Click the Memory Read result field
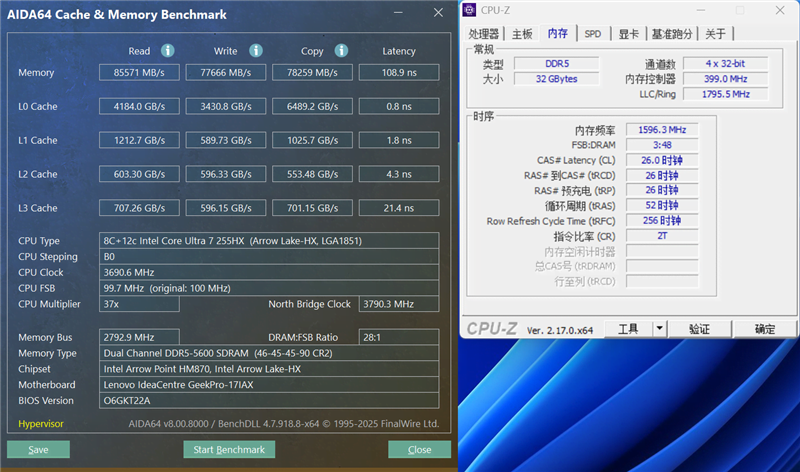The height and width of the screenshot is (472, 800). pos(139,73)
